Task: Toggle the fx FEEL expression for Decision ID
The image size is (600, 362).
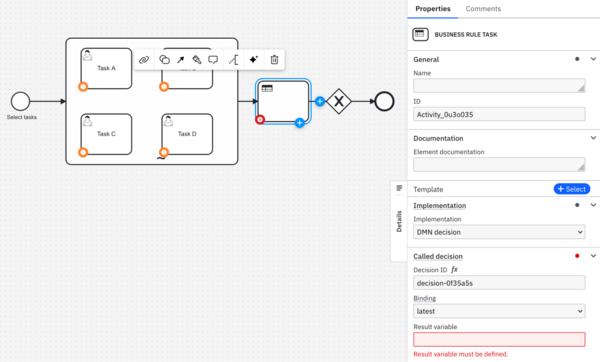Action: click(454, 270)
